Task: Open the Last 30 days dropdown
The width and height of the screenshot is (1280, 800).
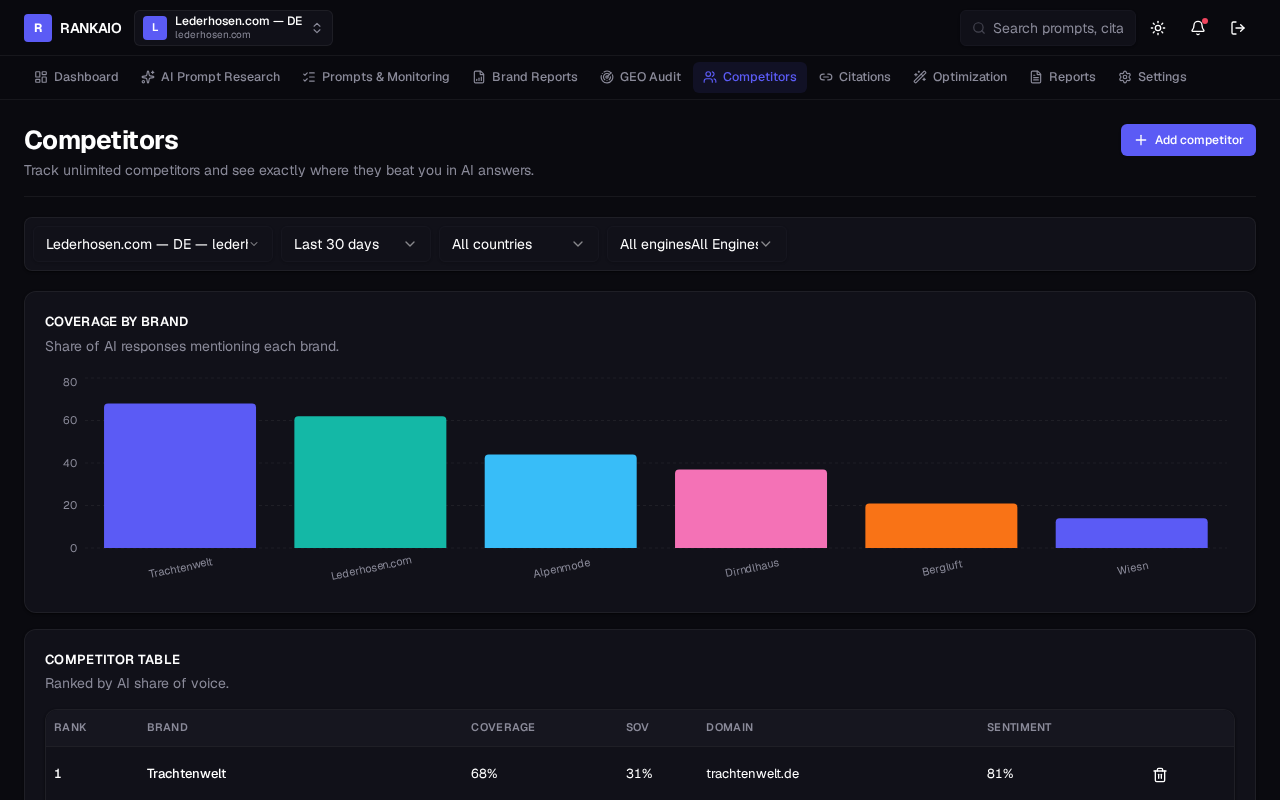Action: point(355,244)
